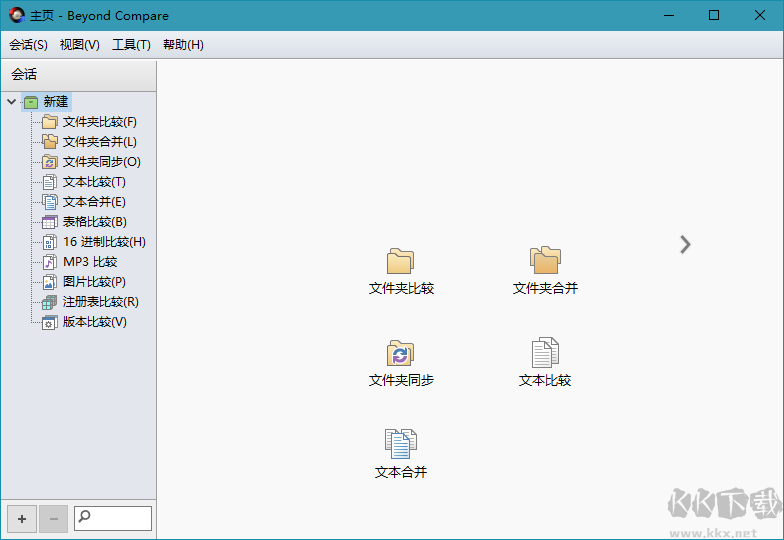Collapse the 新建 tree node
This screenshot has height=540, width=784.
(12, 102)
